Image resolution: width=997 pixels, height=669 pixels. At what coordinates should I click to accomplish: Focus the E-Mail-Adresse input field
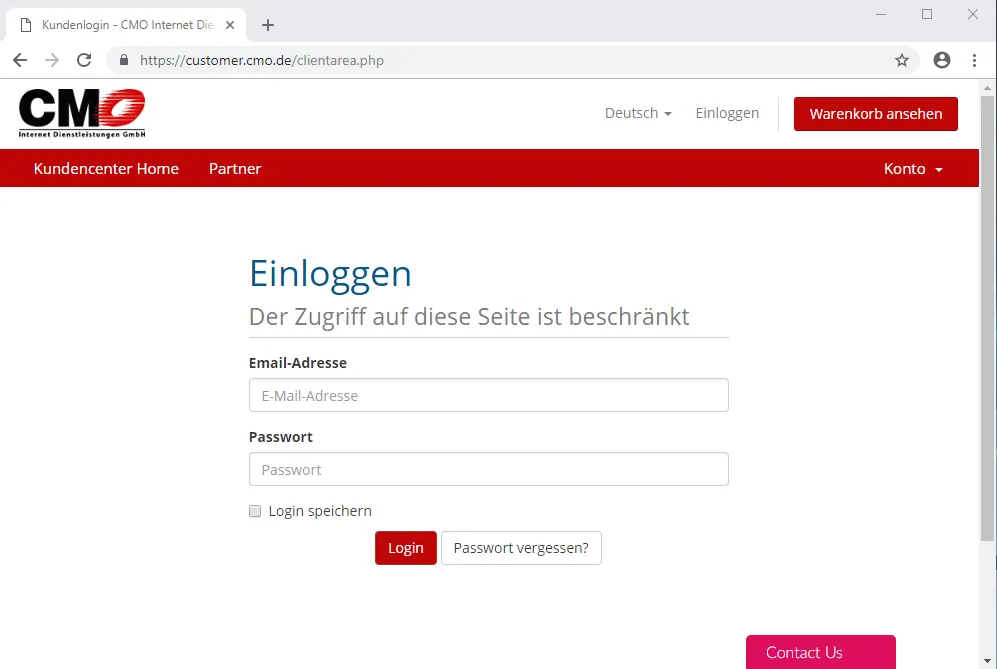(488, 395)
